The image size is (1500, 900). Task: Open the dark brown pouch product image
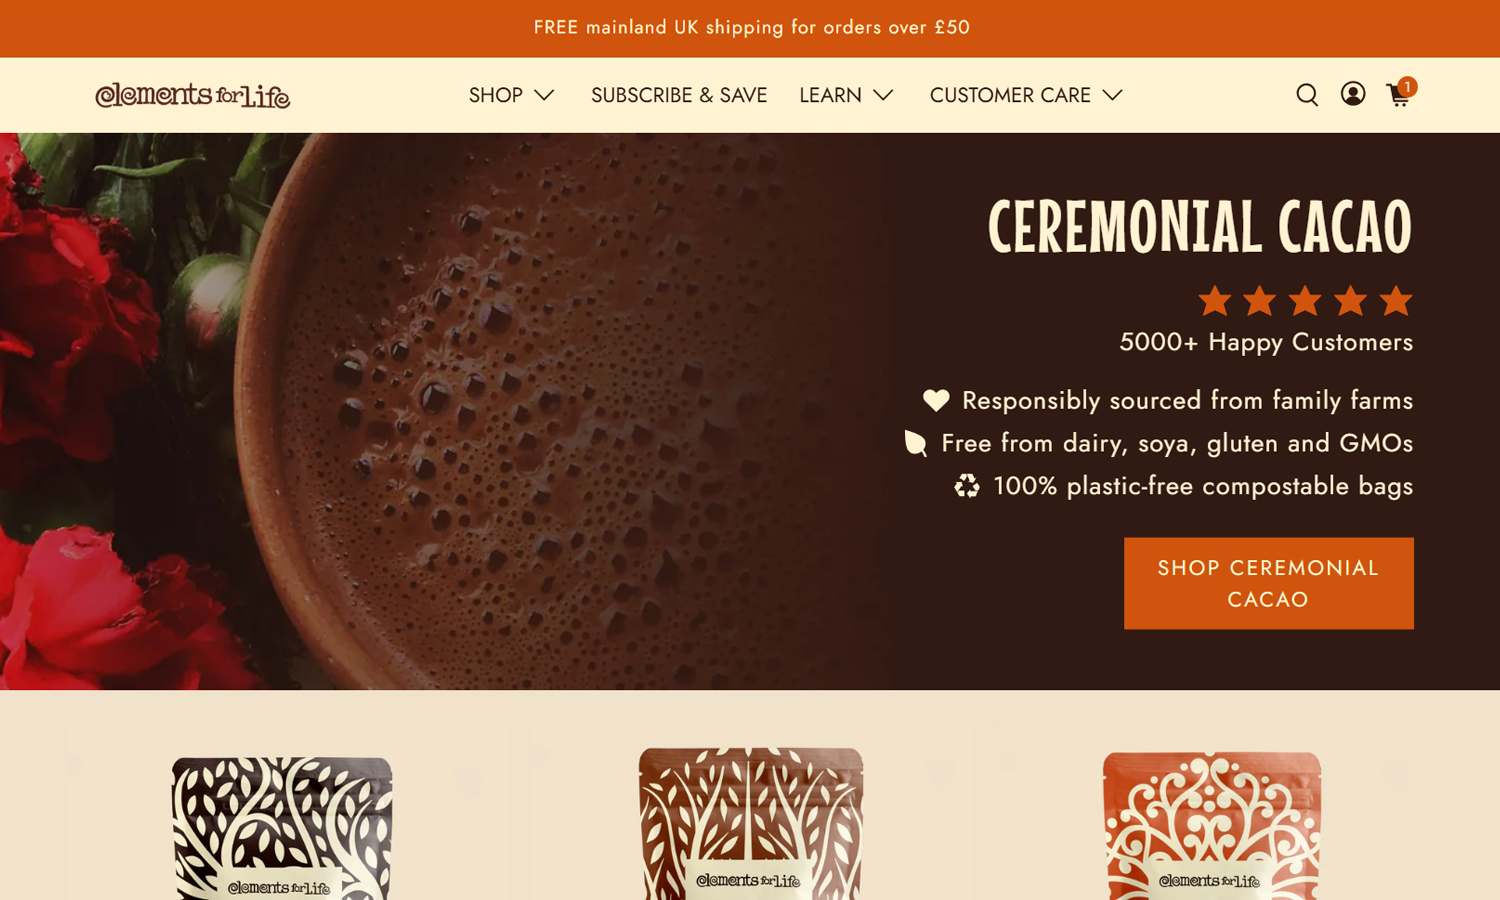(282, 828)
